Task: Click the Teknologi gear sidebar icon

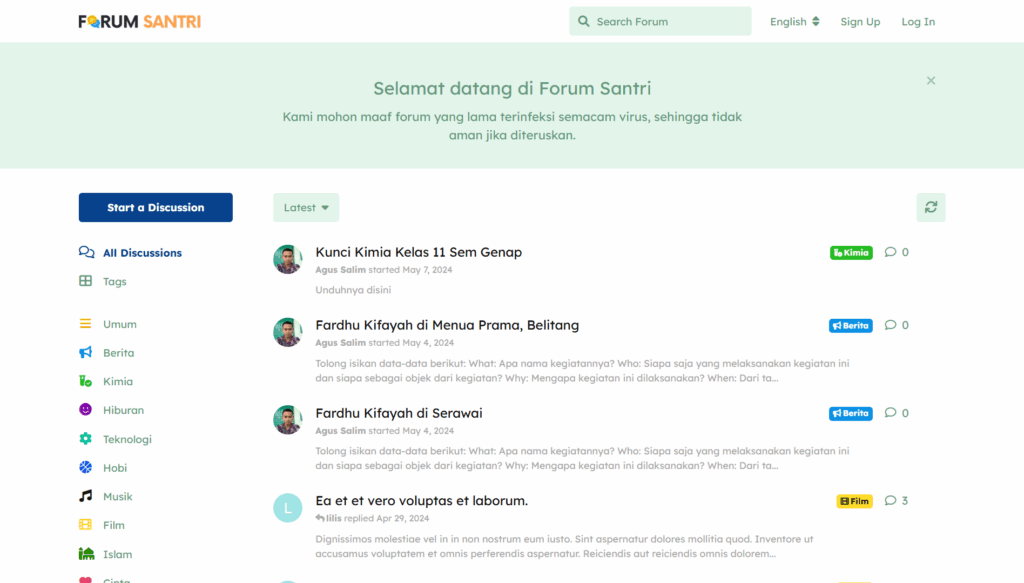Action: (x=86, y=439)
